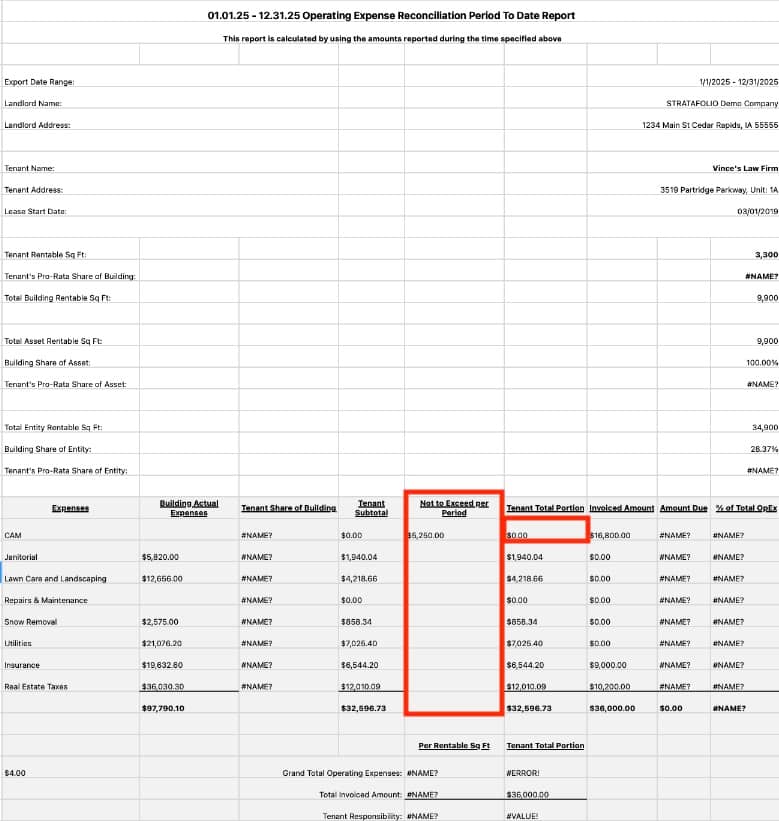The height and width of the screenshot is (821, 779).
Task: Click the Not to Exceed per Period header
Action: tap(454, 508)
